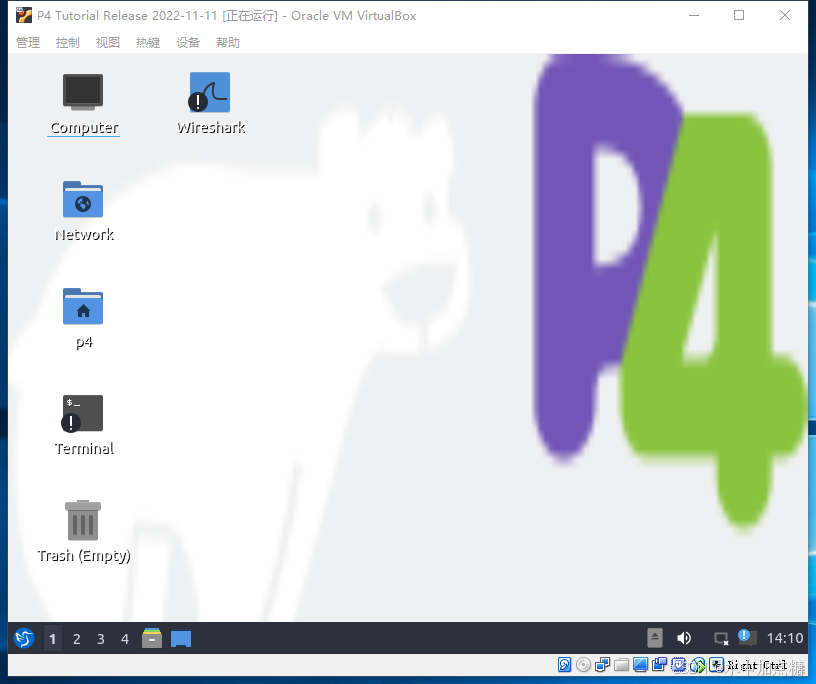Open the 管理 menu
This screenshot has width=816, height=684.
point(28,43)
